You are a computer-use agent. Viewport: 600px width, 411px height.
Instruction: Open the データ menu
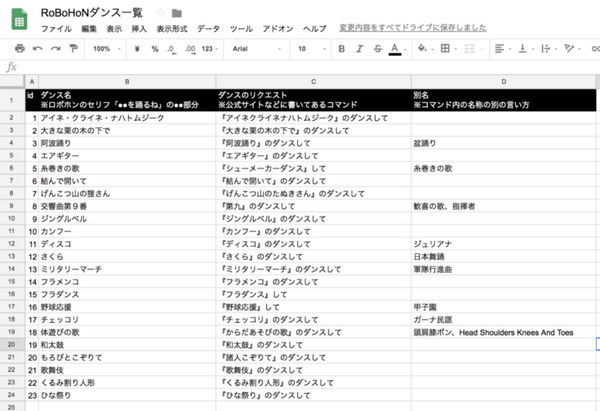[x=208, y=29]
